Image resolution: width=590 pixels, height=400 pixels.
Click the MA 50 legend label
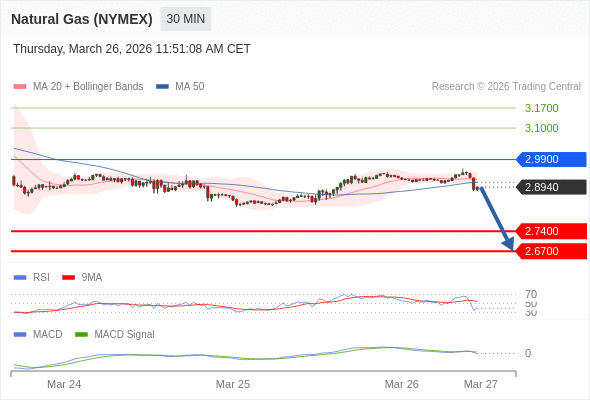click(190, 87)
